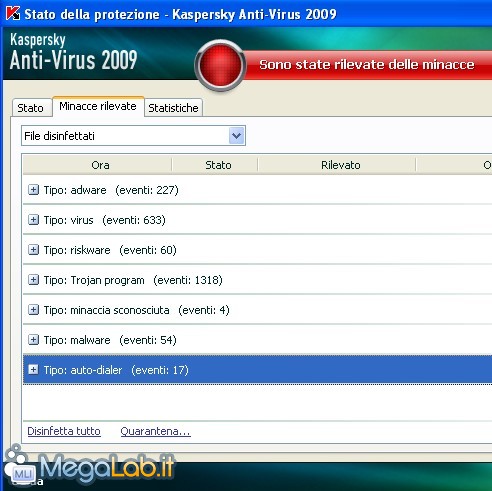Expand the minaccia sconosciuta group

33,310
